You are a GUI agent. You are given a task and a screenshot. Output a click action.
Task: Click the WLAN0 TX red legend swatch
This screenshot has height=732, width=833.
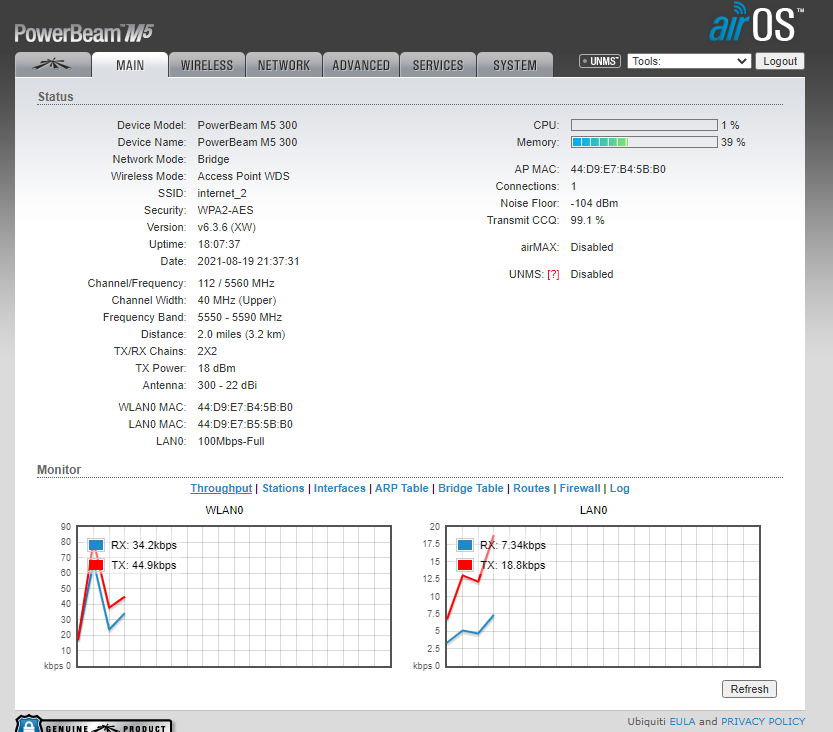click(x=96, y=565)
